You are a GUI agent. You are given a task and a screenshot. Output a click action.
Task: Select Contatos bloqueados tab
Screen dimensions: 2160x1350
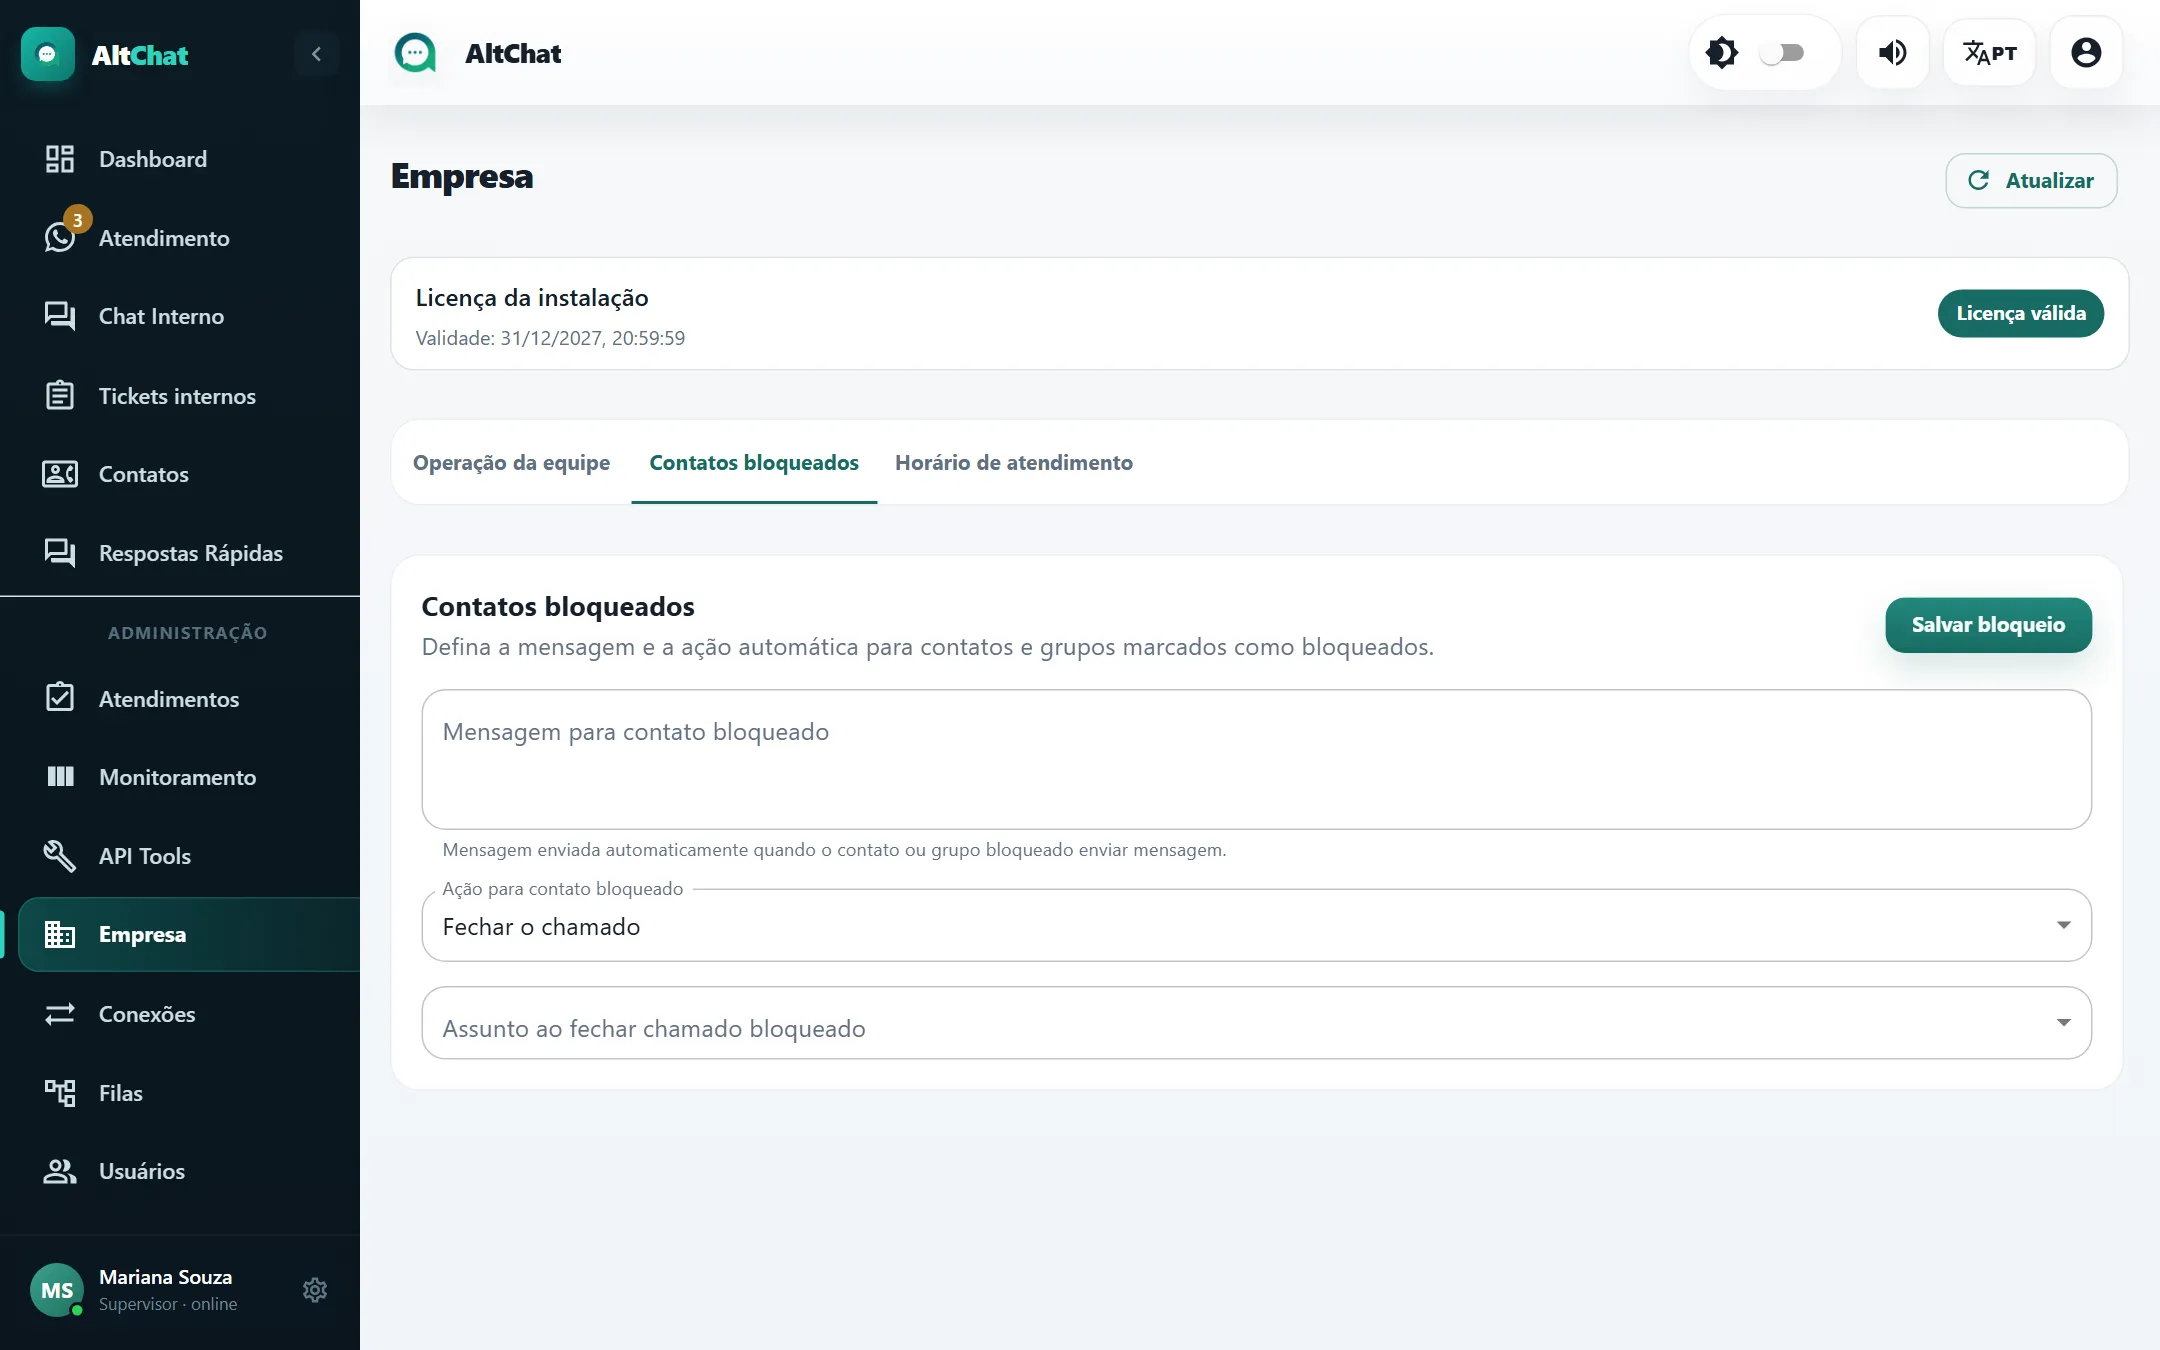754,462
